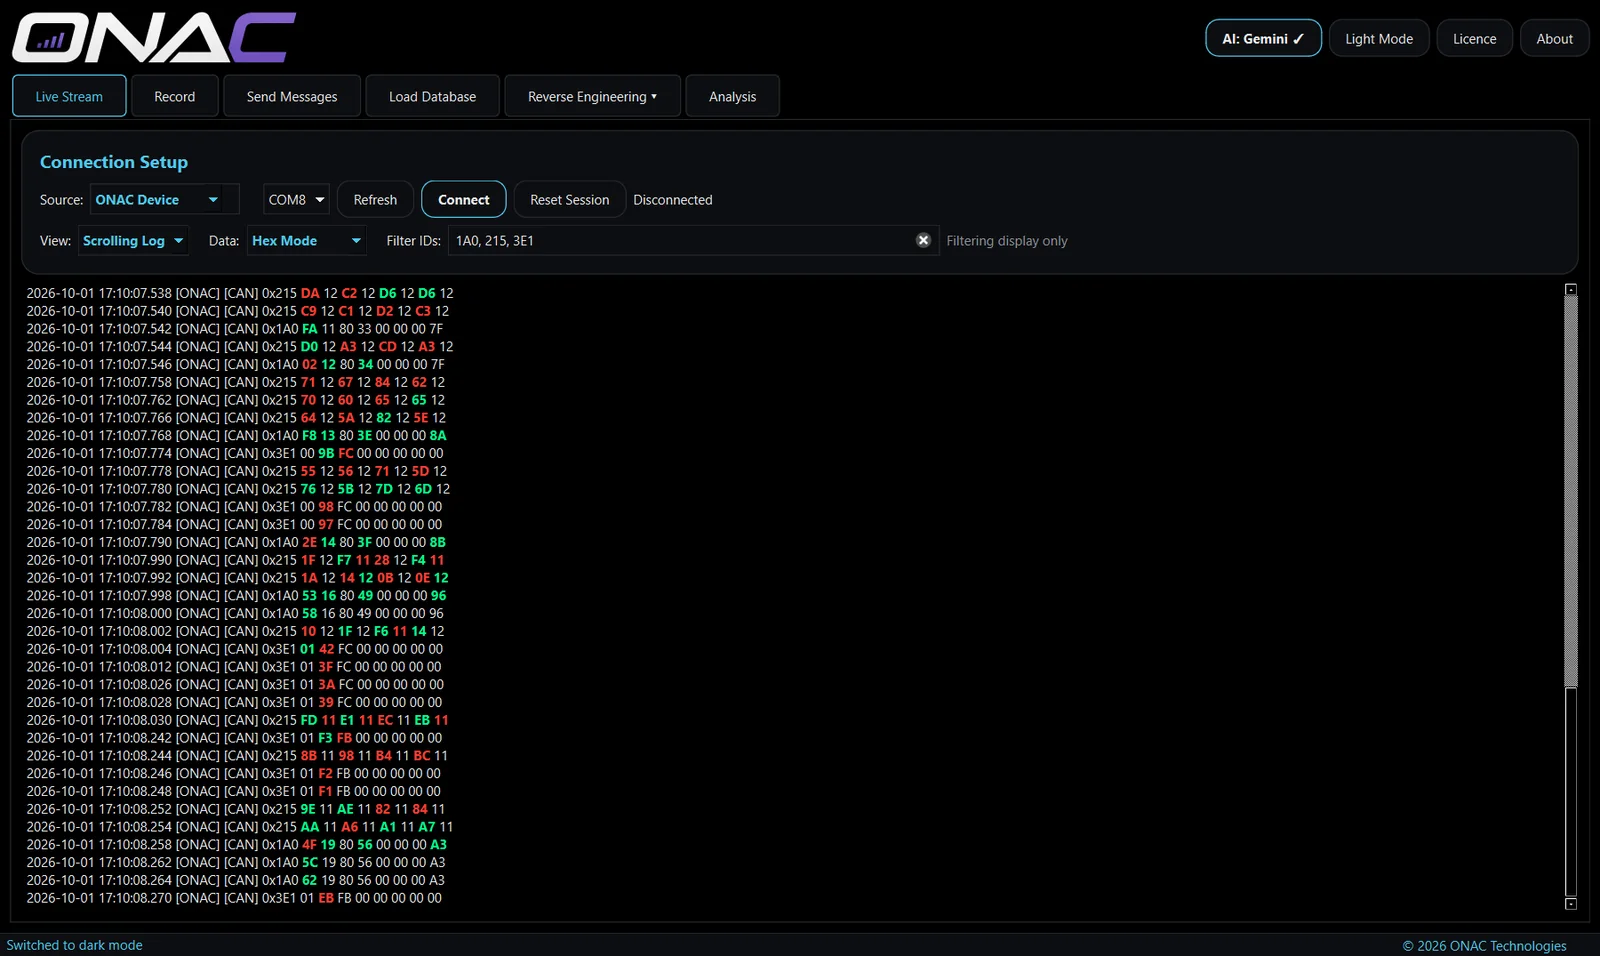Open the Scrolling Log view dropdown
1600x956 pixels.
coord(133,240)
